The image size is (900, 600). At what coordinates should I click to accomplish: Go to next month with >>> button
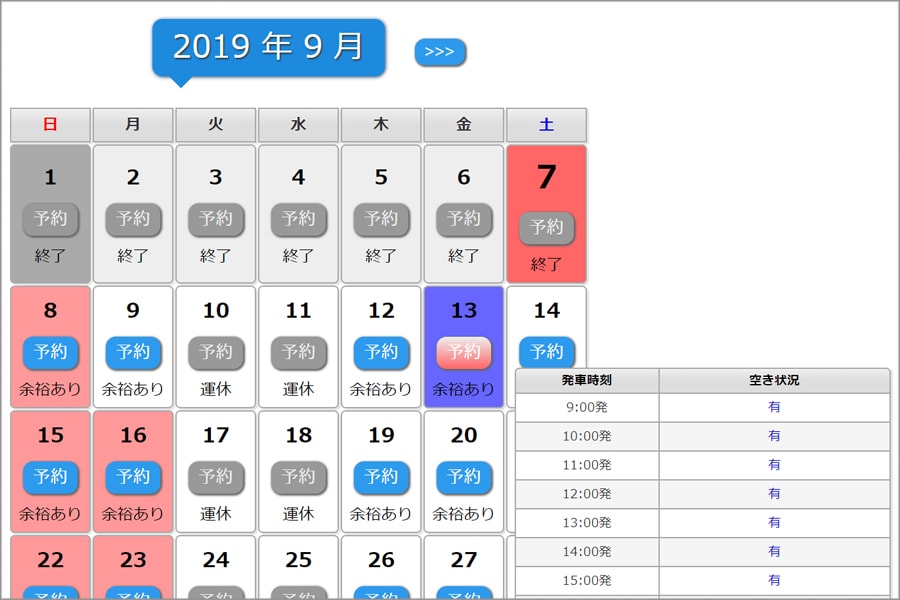pos(440,52)
